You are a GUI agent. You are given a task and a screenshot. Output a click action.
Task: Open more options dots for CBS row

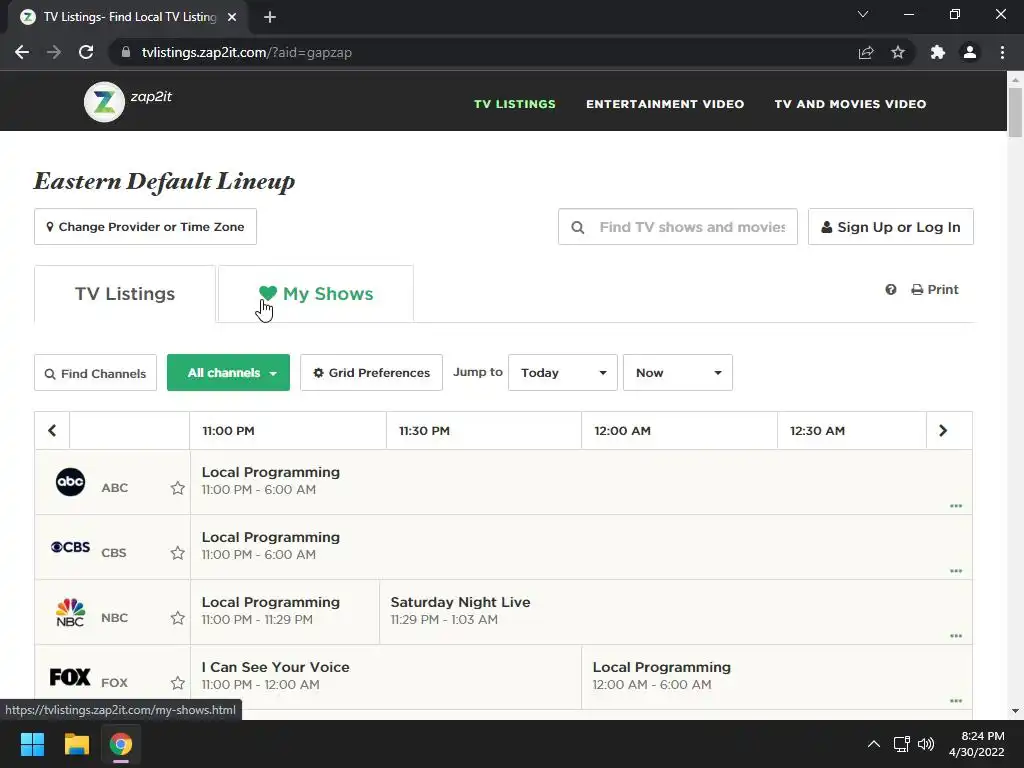click(956, 571)
